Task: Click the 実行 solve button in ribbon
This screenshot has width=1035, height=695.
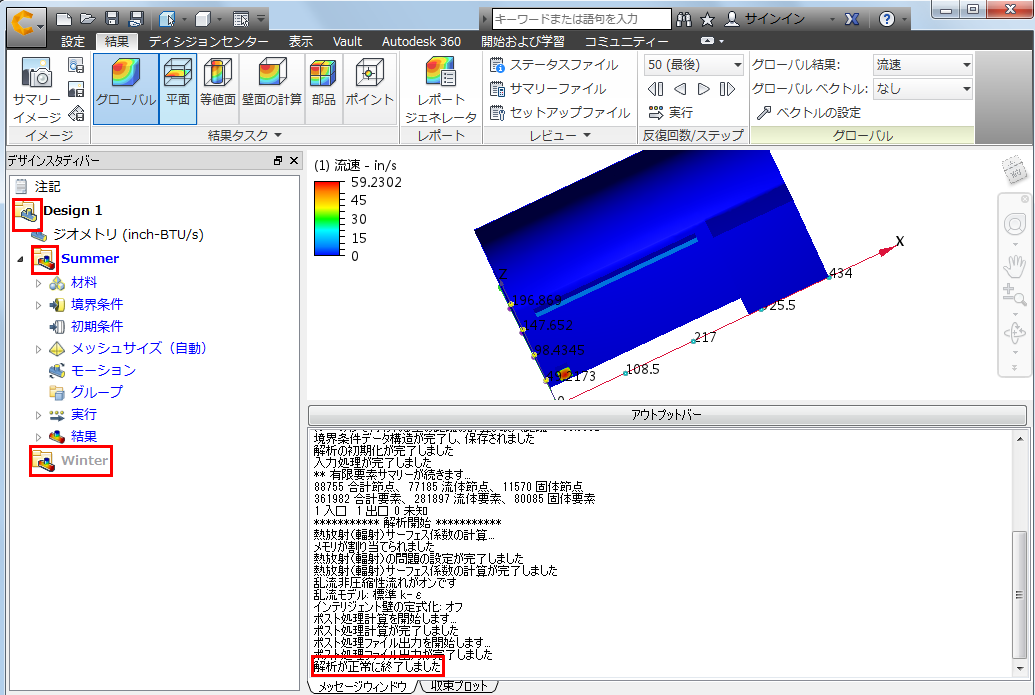Action: click(671, 113)
